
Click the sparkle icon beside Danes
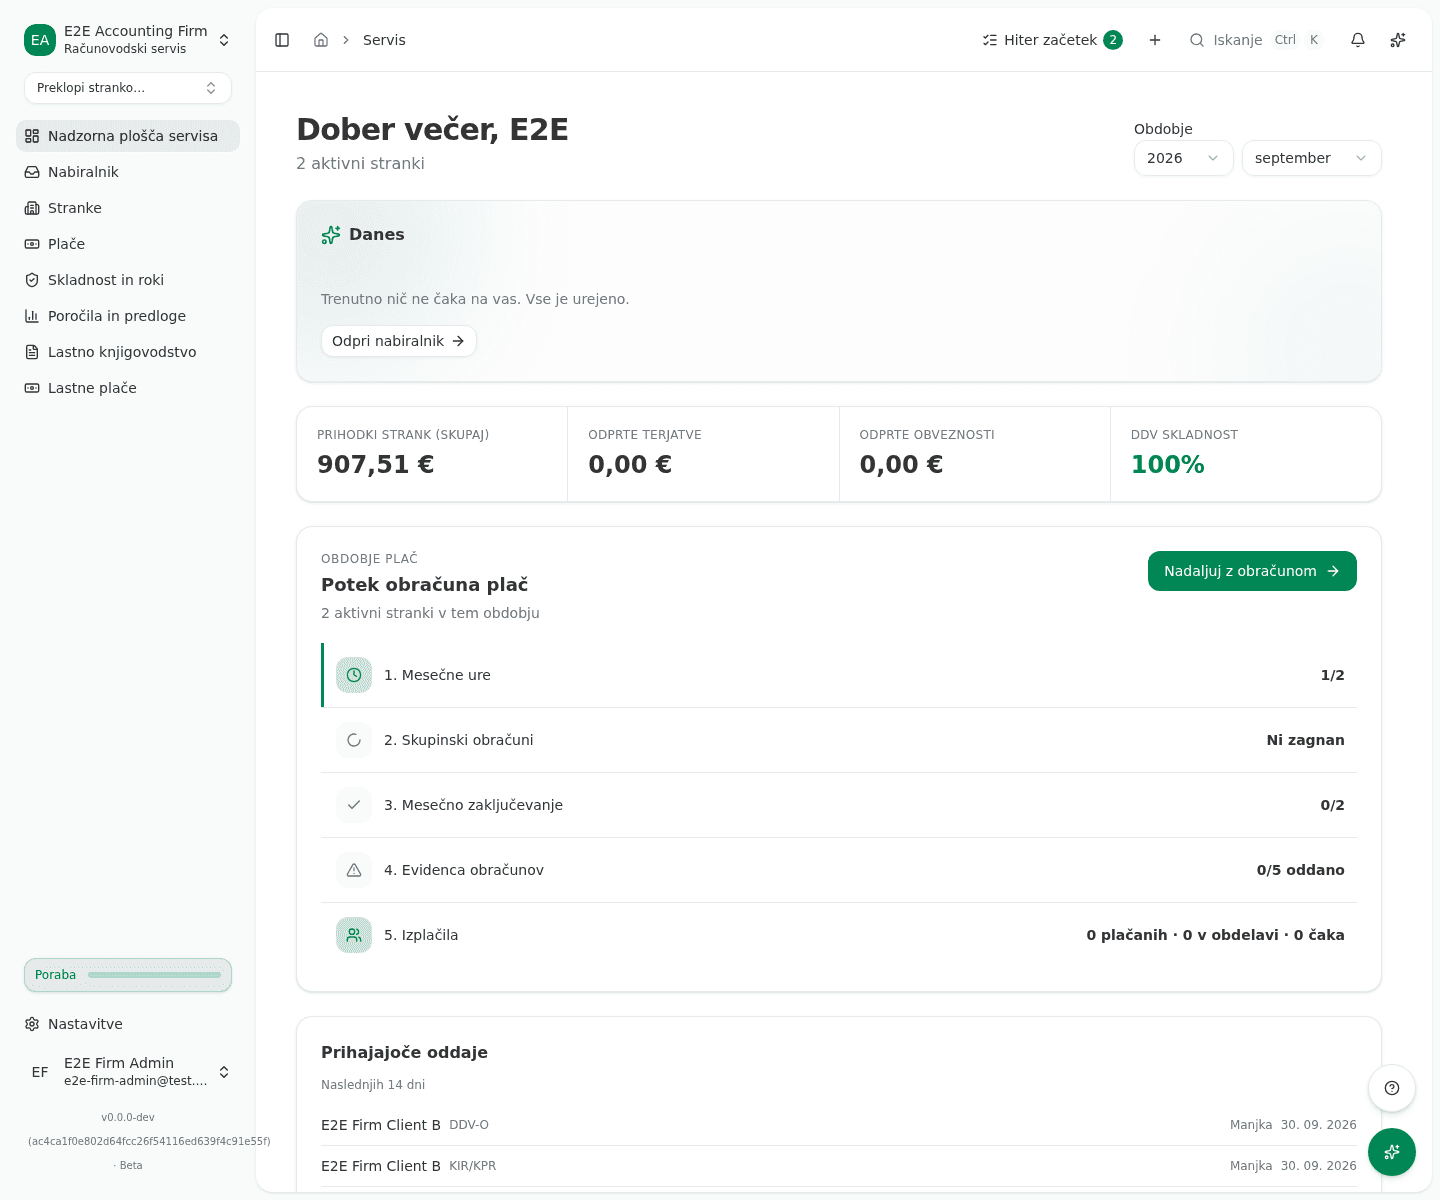(x=331, y=235)
